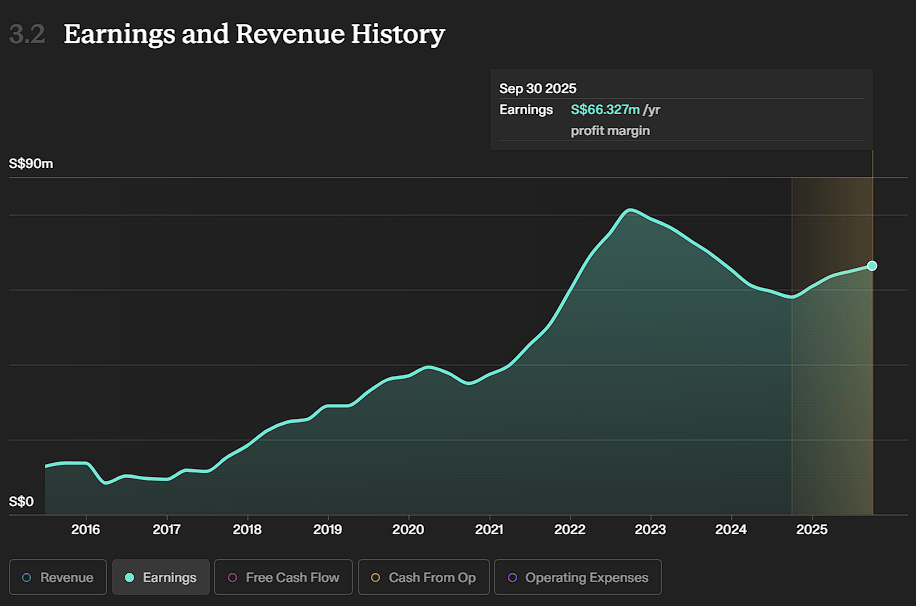The image size is (916, 606).
Task: Select the 2016 label on the x-axis
Action: pyautogui.click(x=86, y=528)
